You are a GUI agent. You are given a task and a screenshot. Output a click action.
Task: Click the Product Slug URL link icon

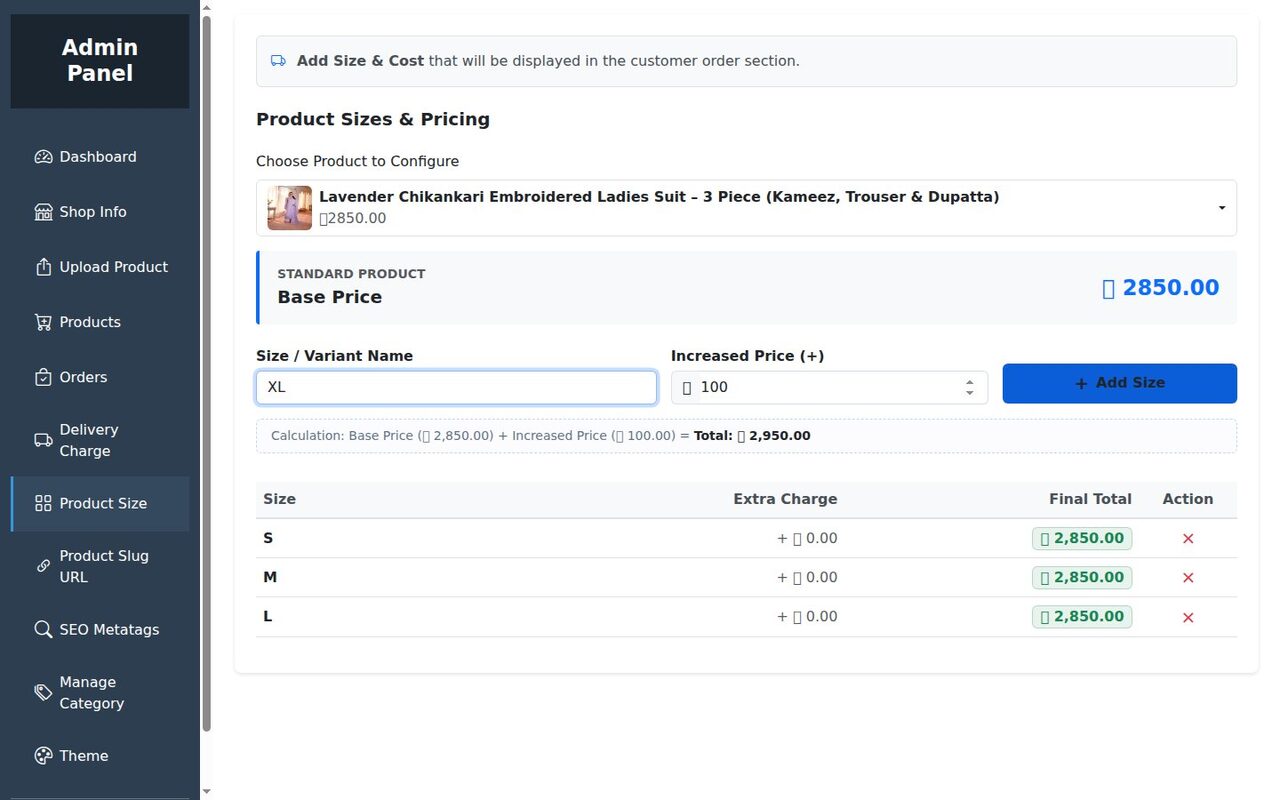(43, 566)
